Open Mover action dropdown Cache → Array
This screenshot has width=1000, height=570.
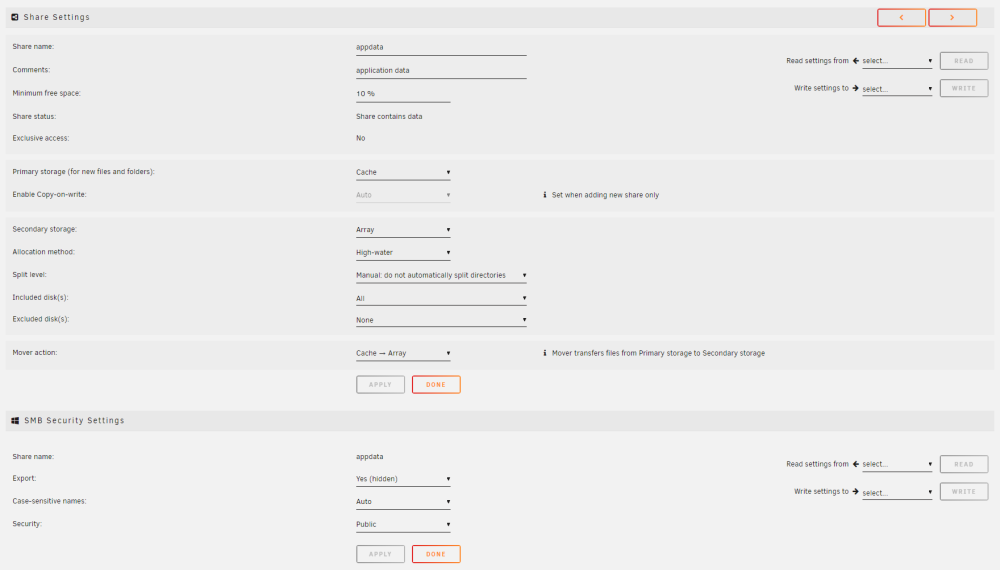point(403,353)
